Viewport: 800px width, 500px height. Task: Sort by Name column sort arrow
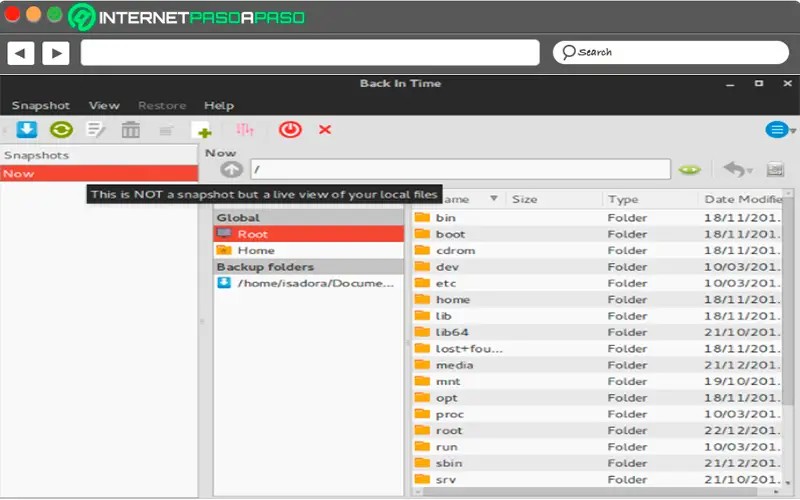(493, 198)
